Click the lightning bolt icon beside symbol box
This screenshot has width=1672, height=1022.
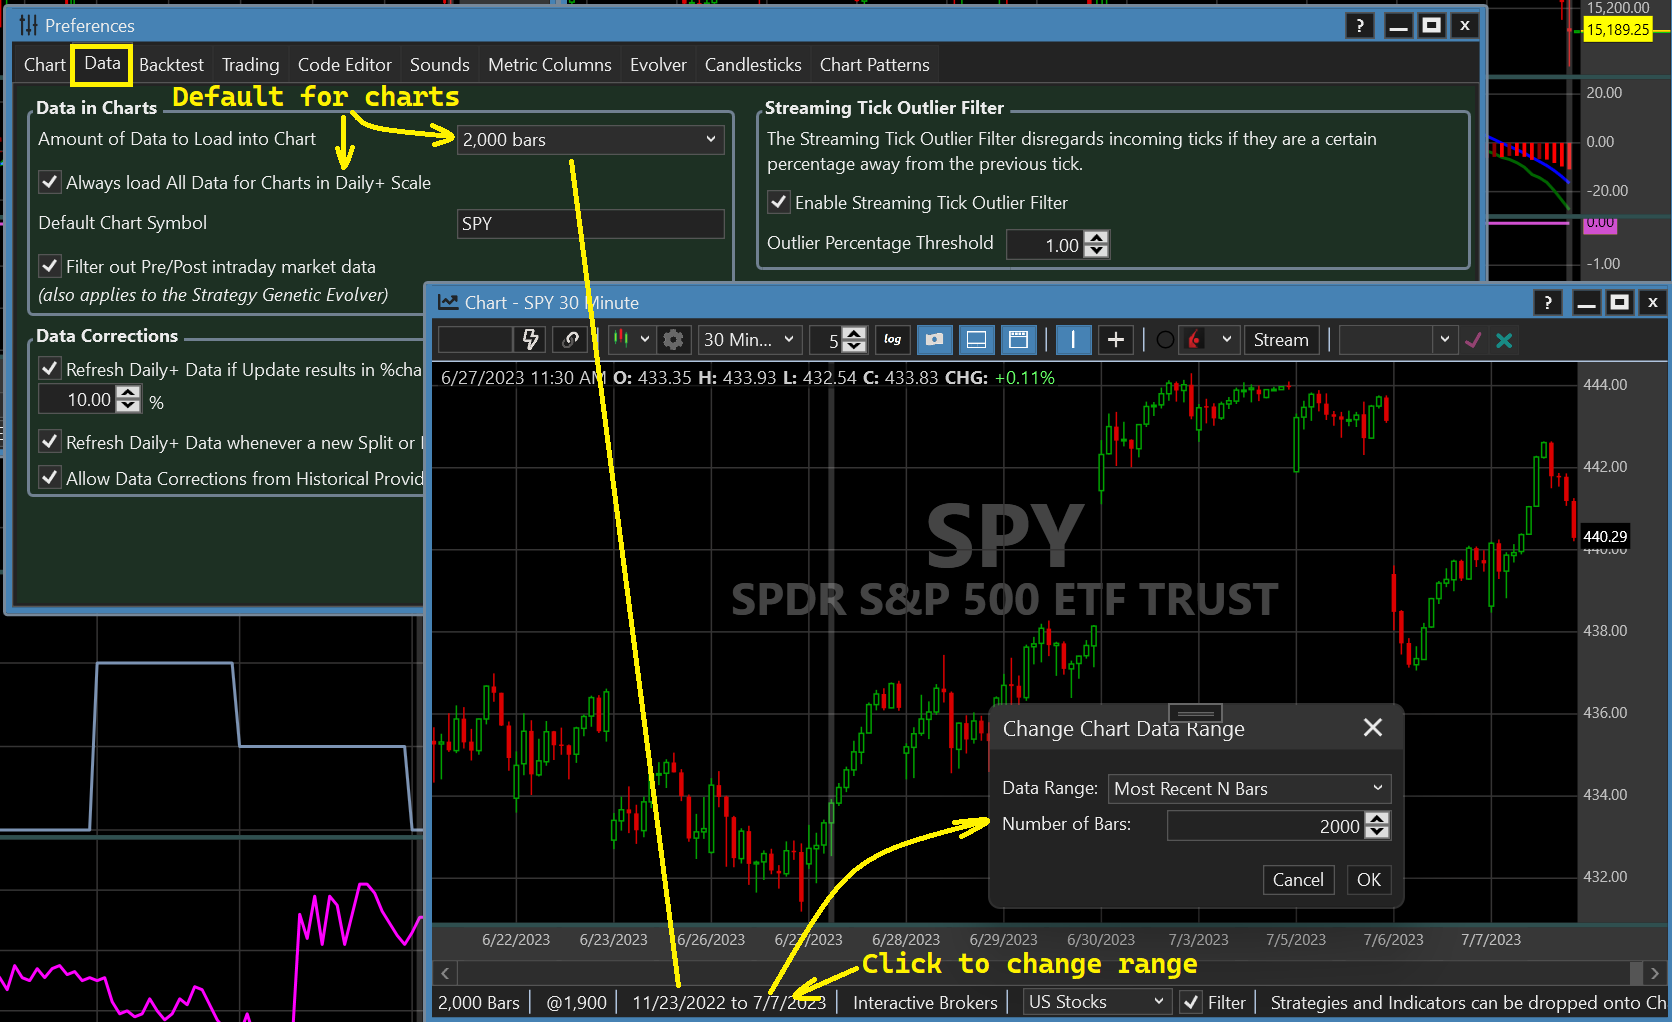(531, 340)
